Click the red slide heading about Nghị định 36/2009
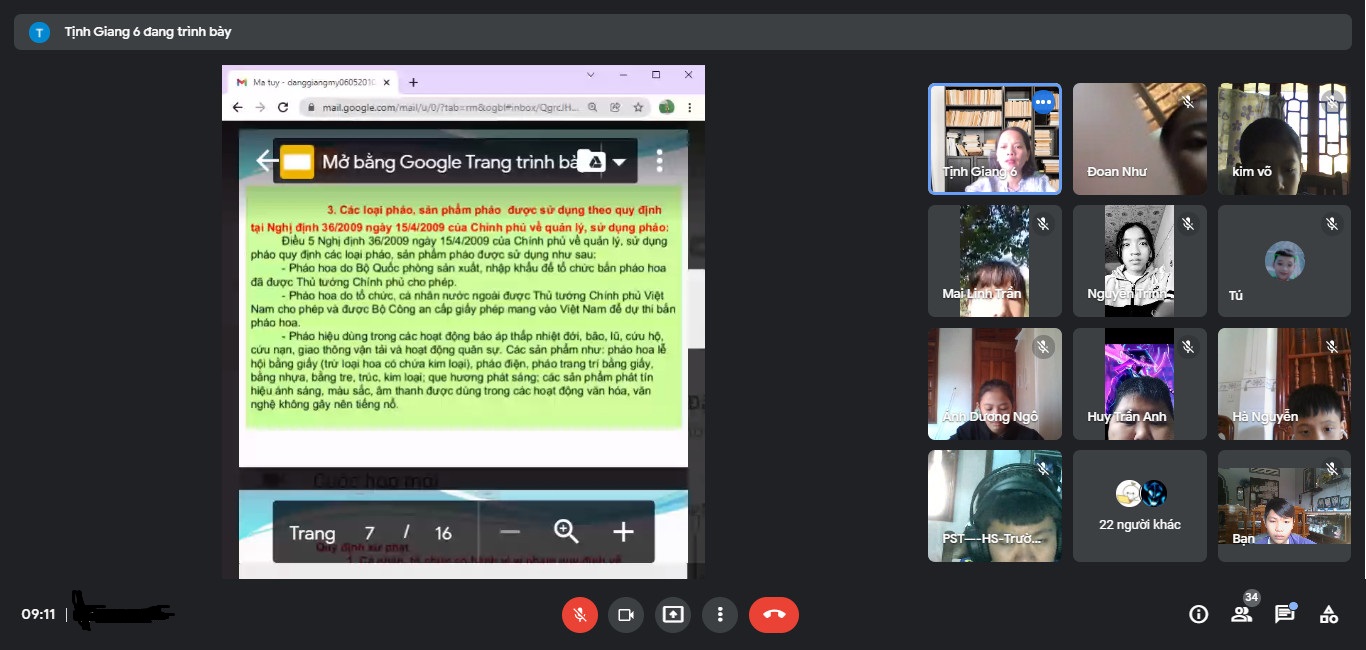Screen dimensions: 1366x650 [x=459, y=219]
